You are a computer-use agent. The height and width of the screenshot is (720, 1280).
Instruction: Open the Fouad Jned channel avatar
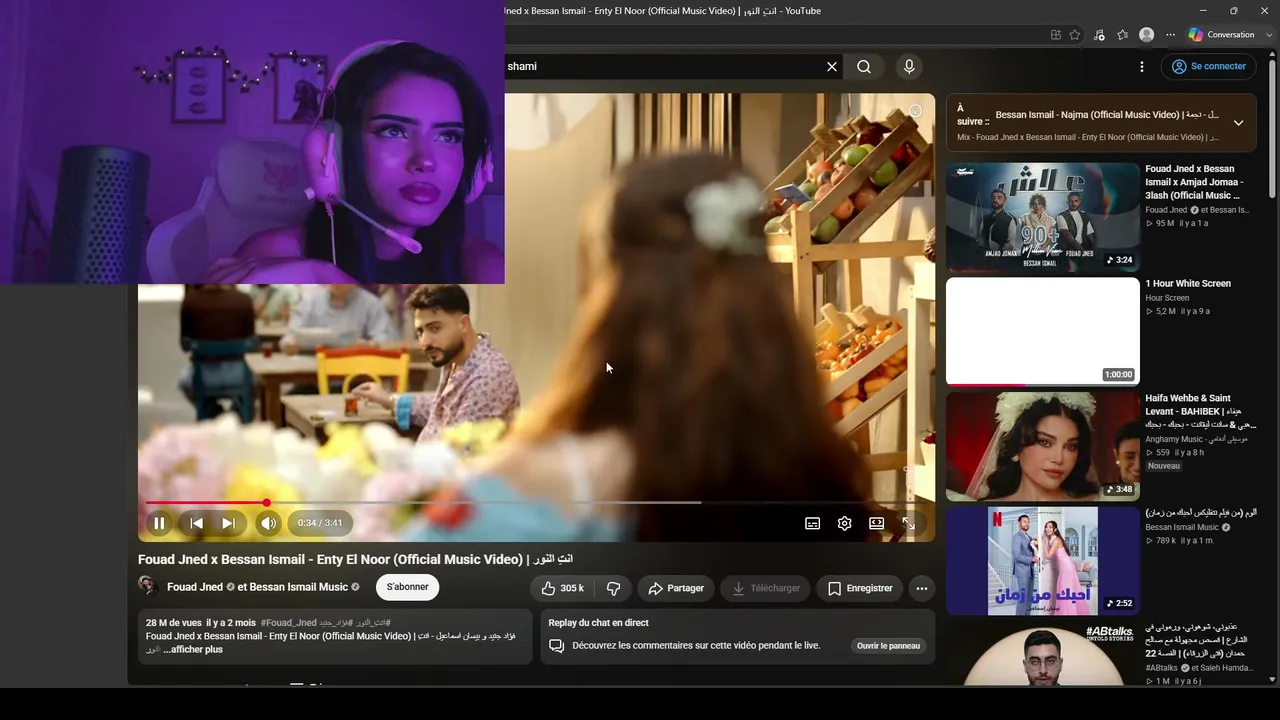[x=148, y=587]
